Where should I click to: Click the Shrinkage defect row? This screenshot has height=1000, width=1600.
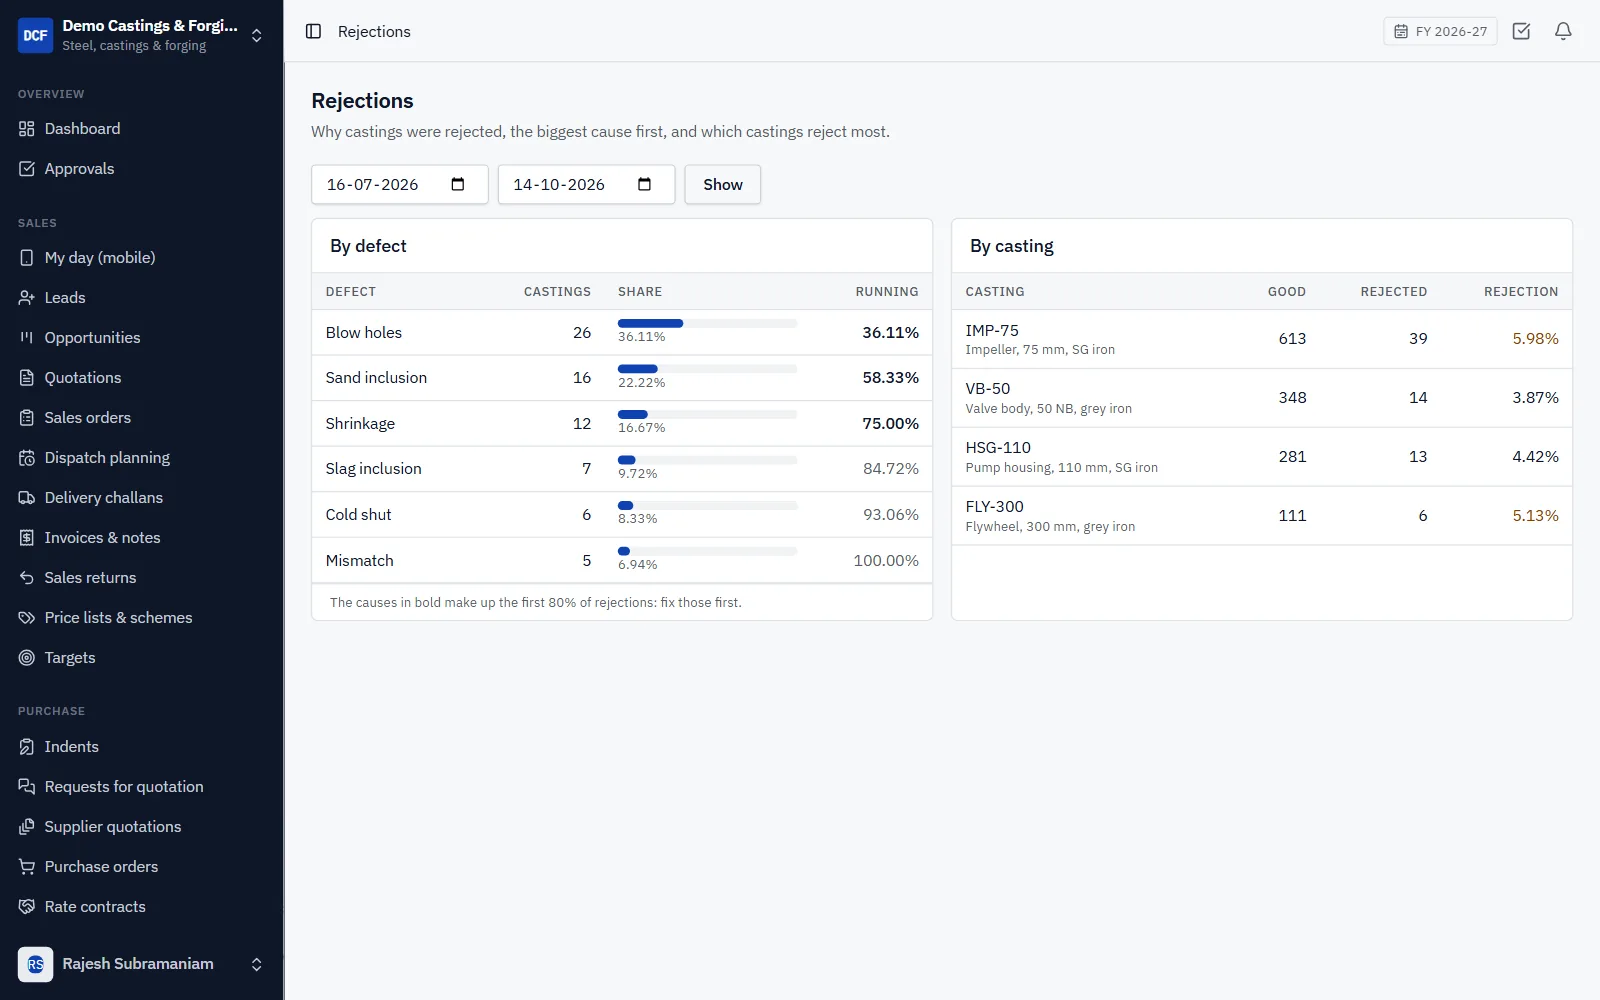pyautogui.click(x=622, y=424)
